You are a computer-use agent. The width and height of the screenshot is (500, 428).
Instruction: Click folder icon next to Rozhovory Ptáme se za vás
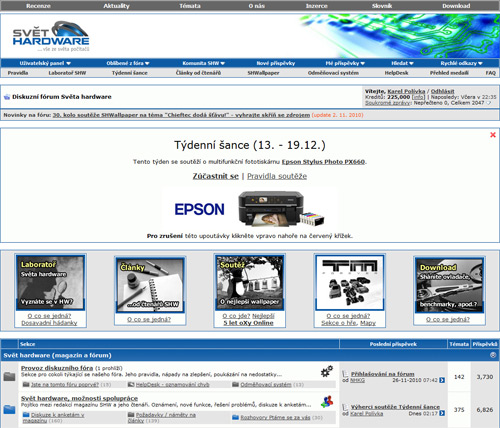click(236, 417)
